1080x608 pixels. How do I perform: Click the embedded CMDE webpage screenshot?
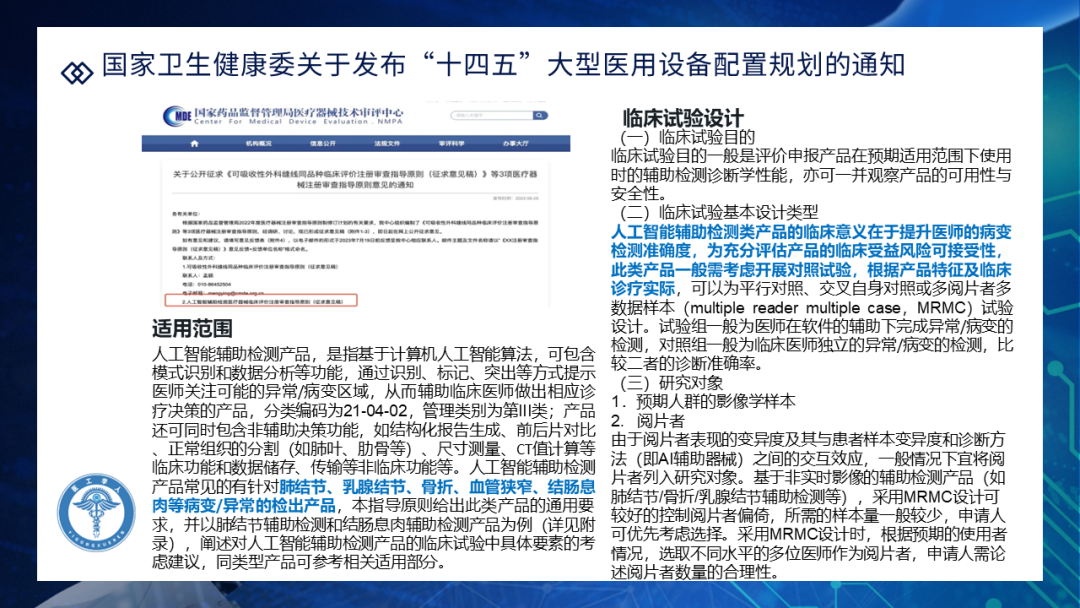click(356, 205)
